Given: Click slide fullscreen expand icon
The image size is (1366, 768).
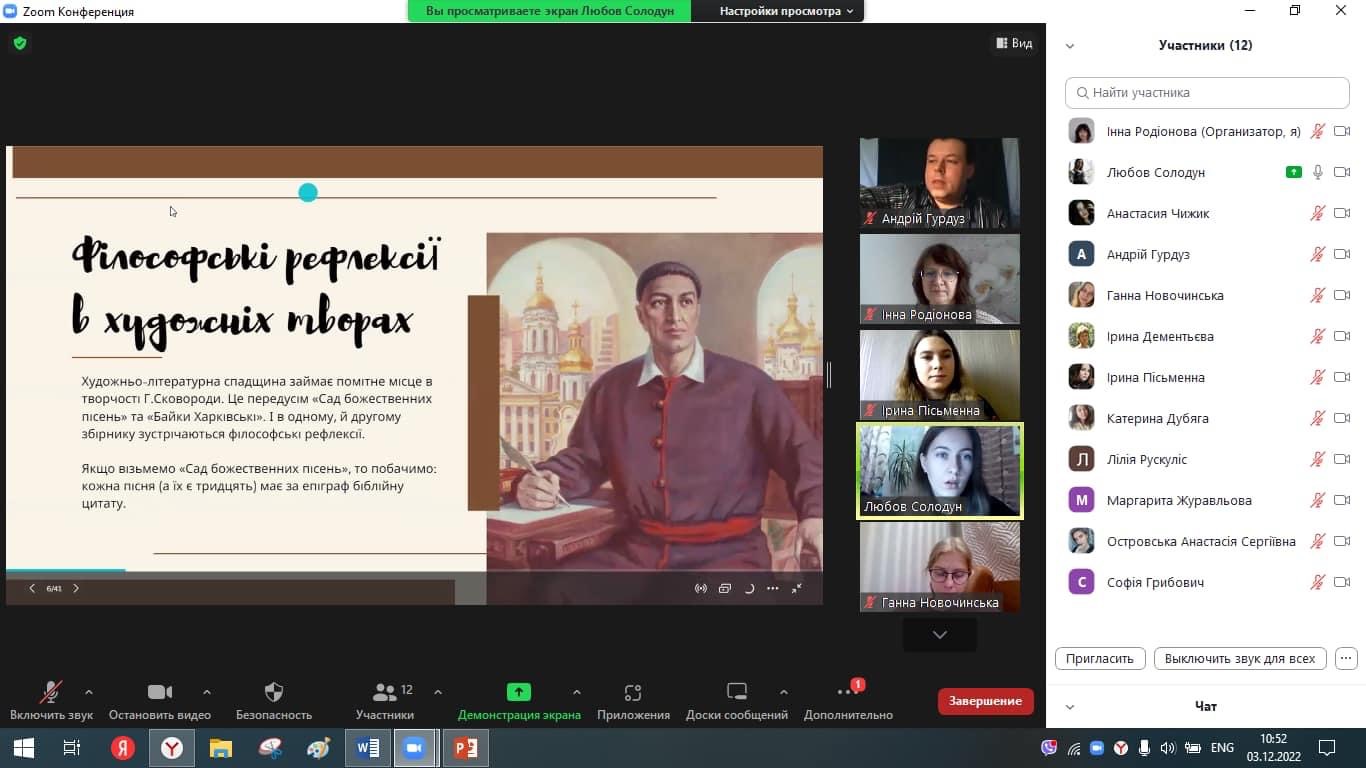Looking at the screenshot, I should point(797,588).
